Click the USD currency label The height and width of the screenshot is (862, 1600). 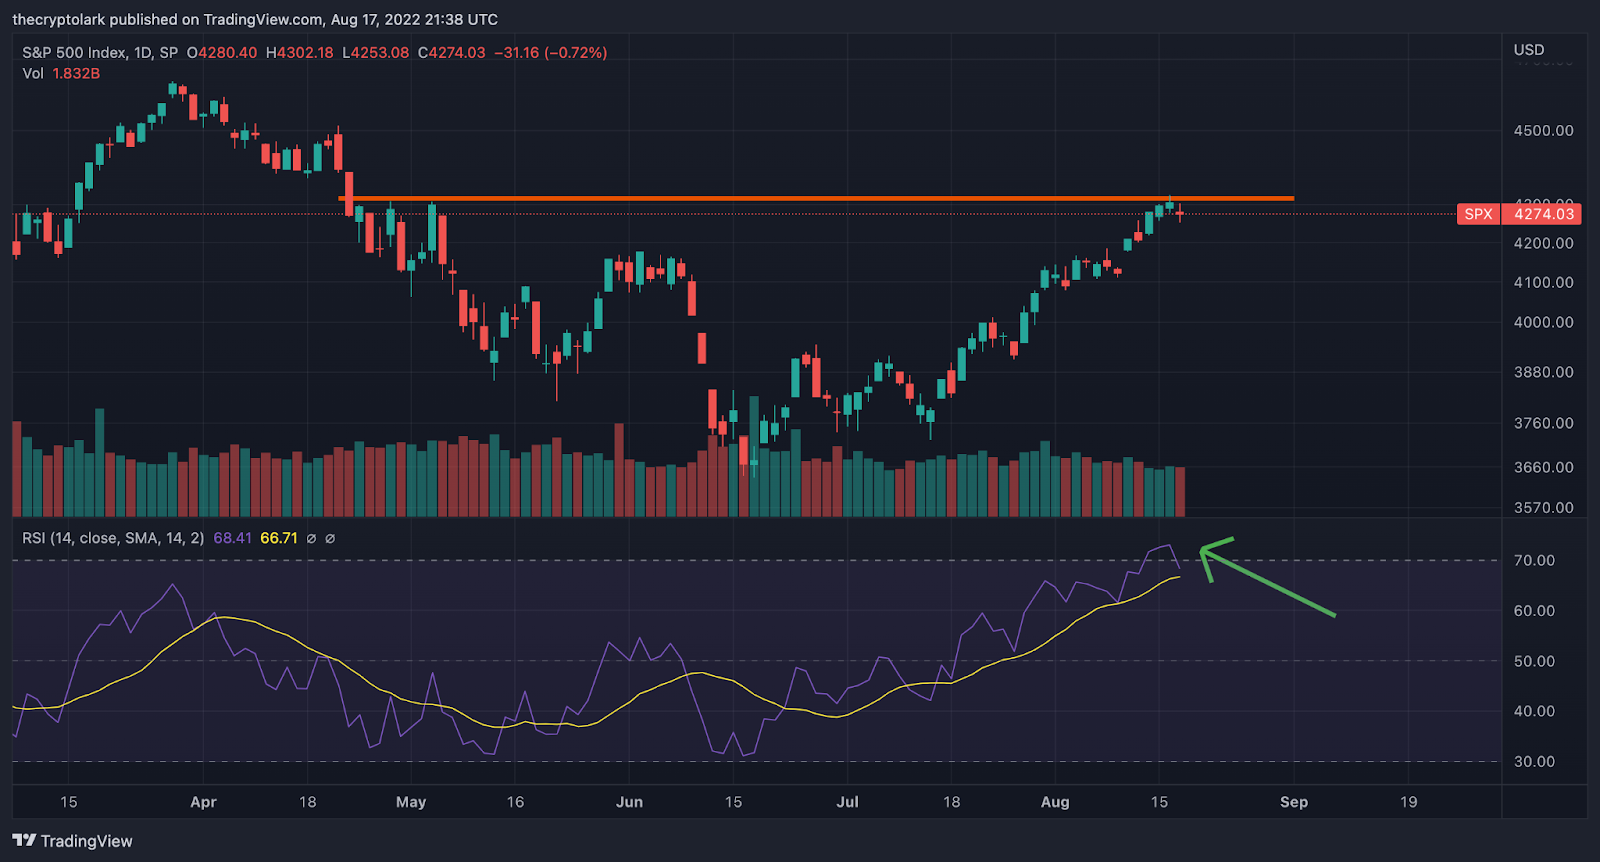pos(1529,50)
